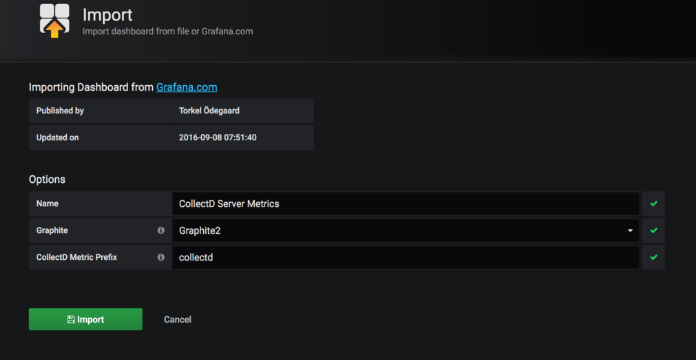
Task: Cancel the dashboard import
Action: tap(178, 320)
